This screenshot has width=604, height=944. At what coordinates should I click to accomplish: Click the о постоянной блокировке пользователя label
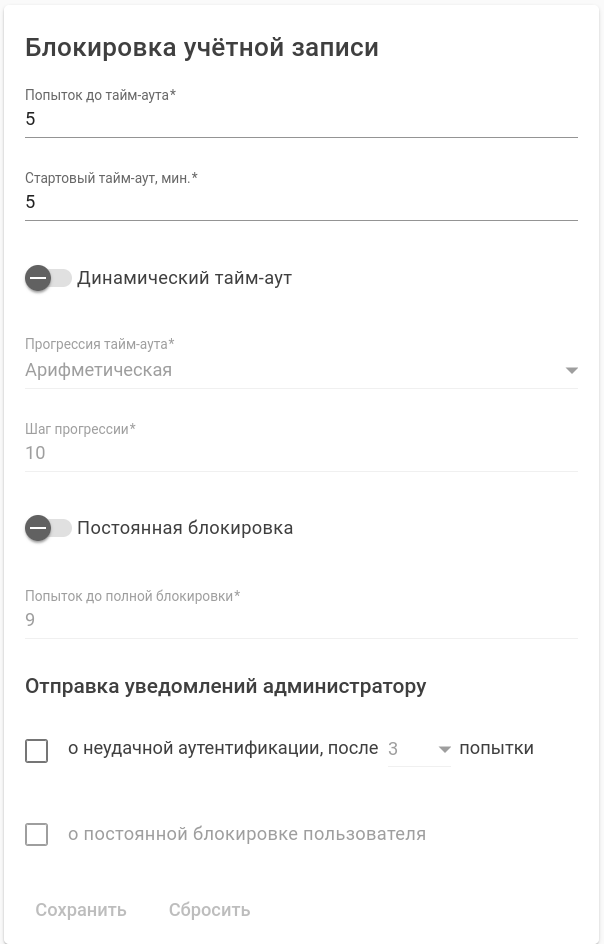pos(247,834)
